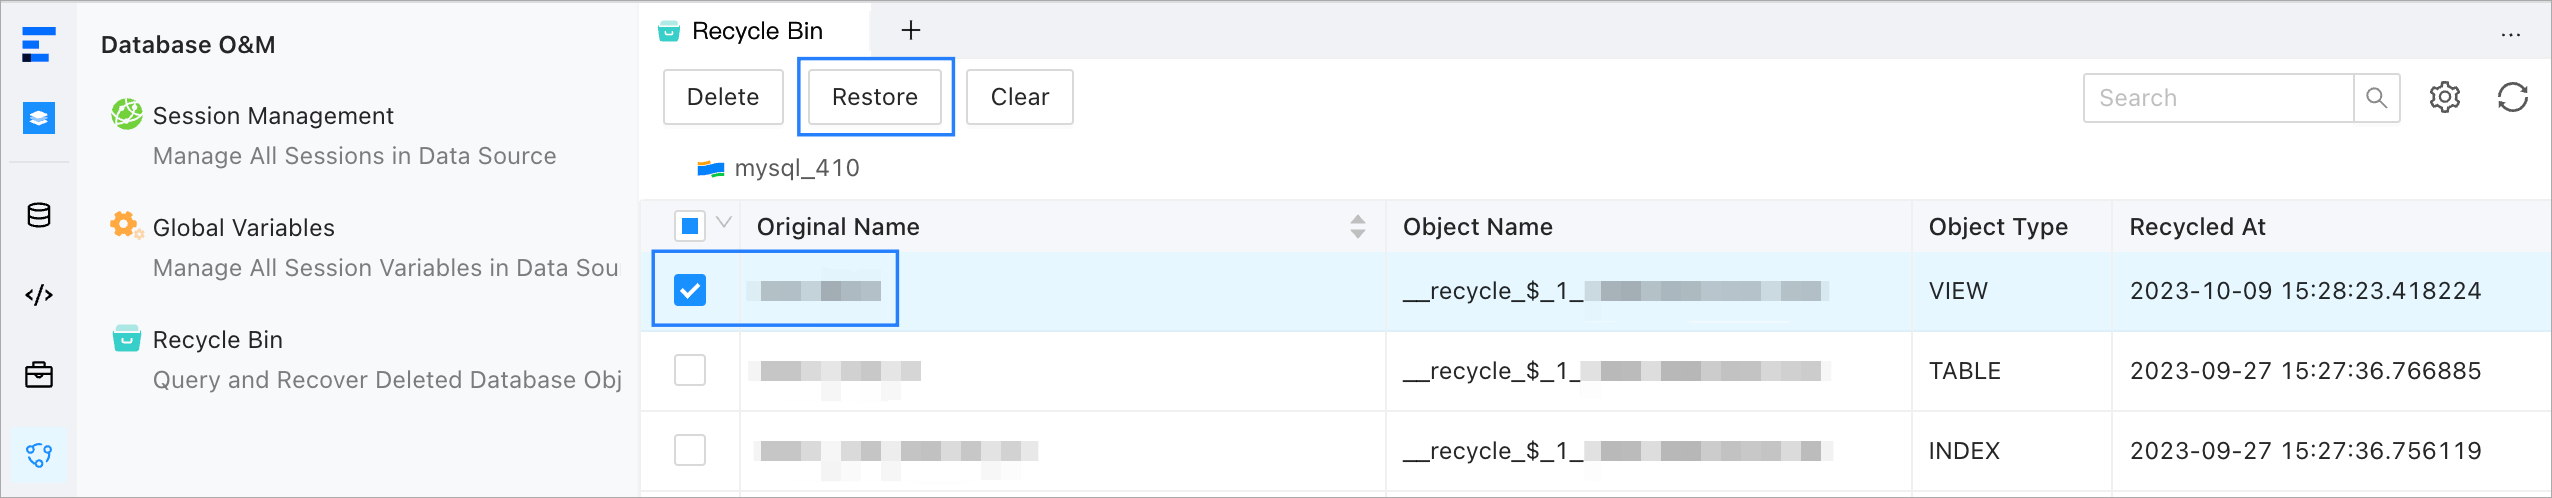Expand the header selection dropdown arrow
The height and width of the screenshot is (498, 2552).
(x=724, y=223)
